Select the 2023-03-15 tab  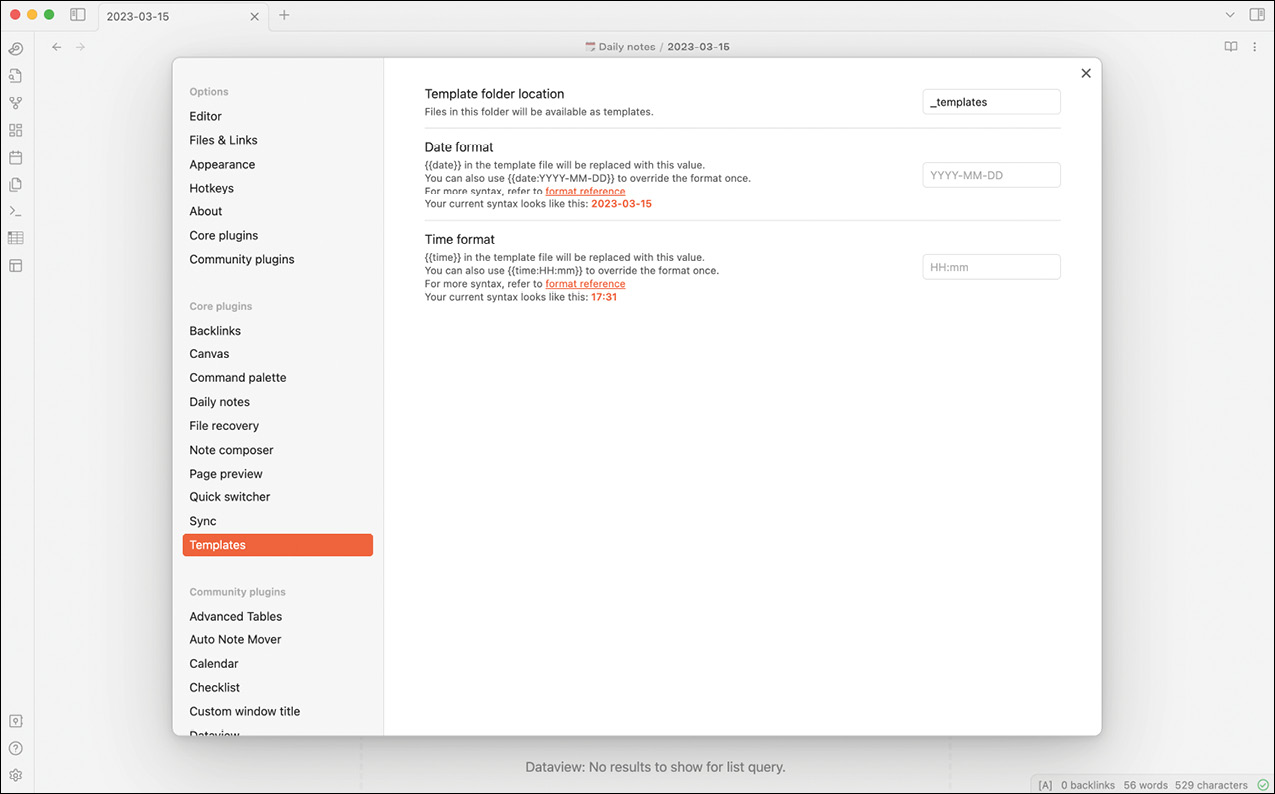[x=170, y=16]
